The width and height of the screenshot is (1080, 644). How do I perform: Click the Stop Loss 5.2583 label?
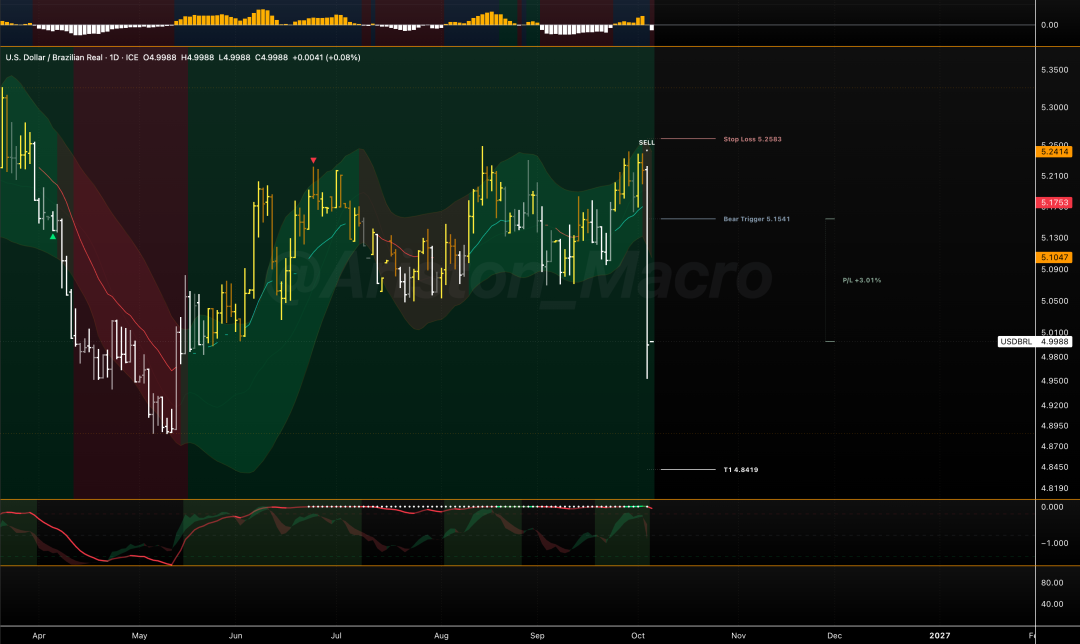[752, 139]
